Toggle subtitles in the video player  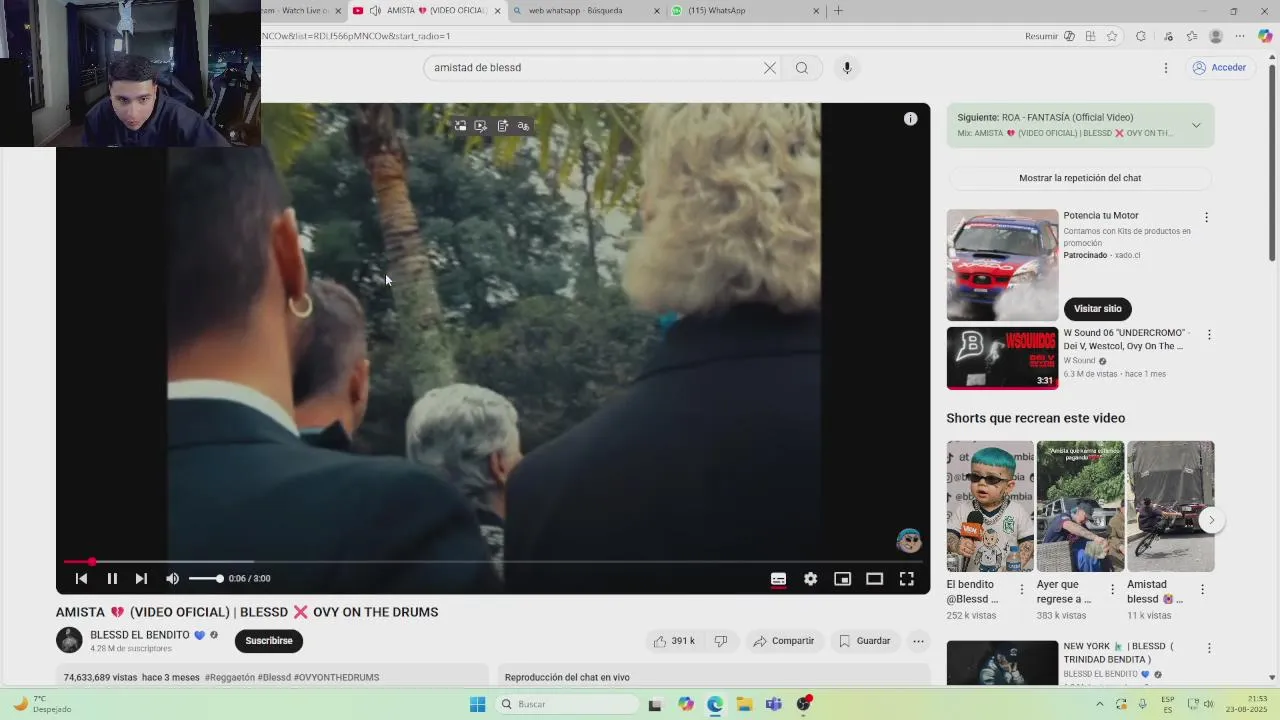(778, 578)
